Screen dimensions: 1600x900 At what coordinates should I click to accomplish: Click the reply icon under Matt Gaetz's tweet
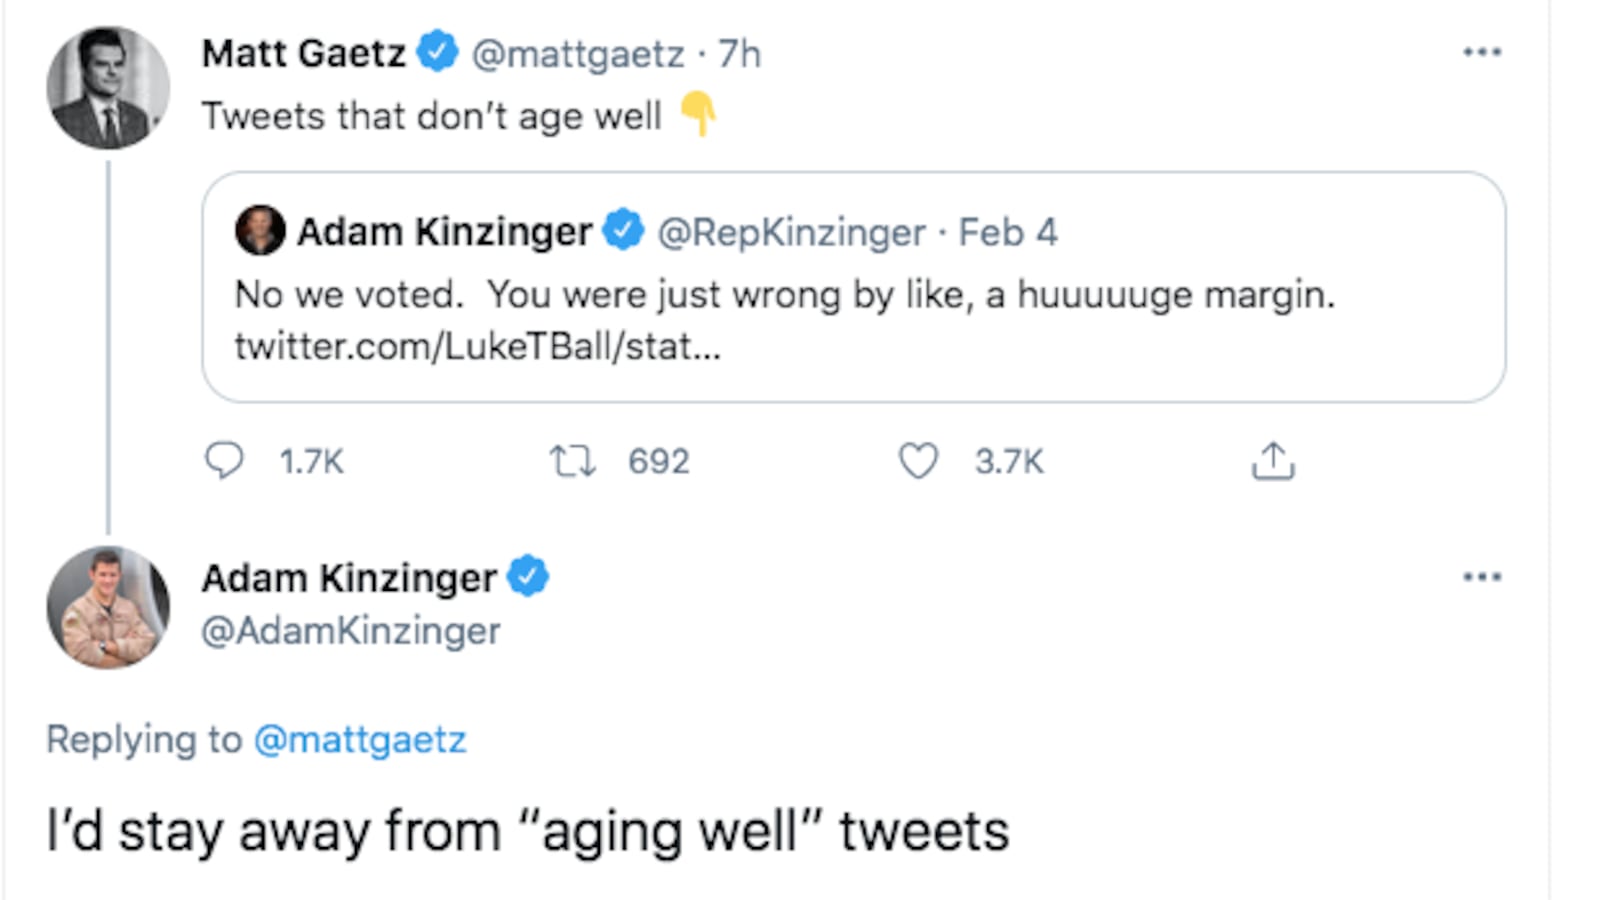click(x=224, y=461)
